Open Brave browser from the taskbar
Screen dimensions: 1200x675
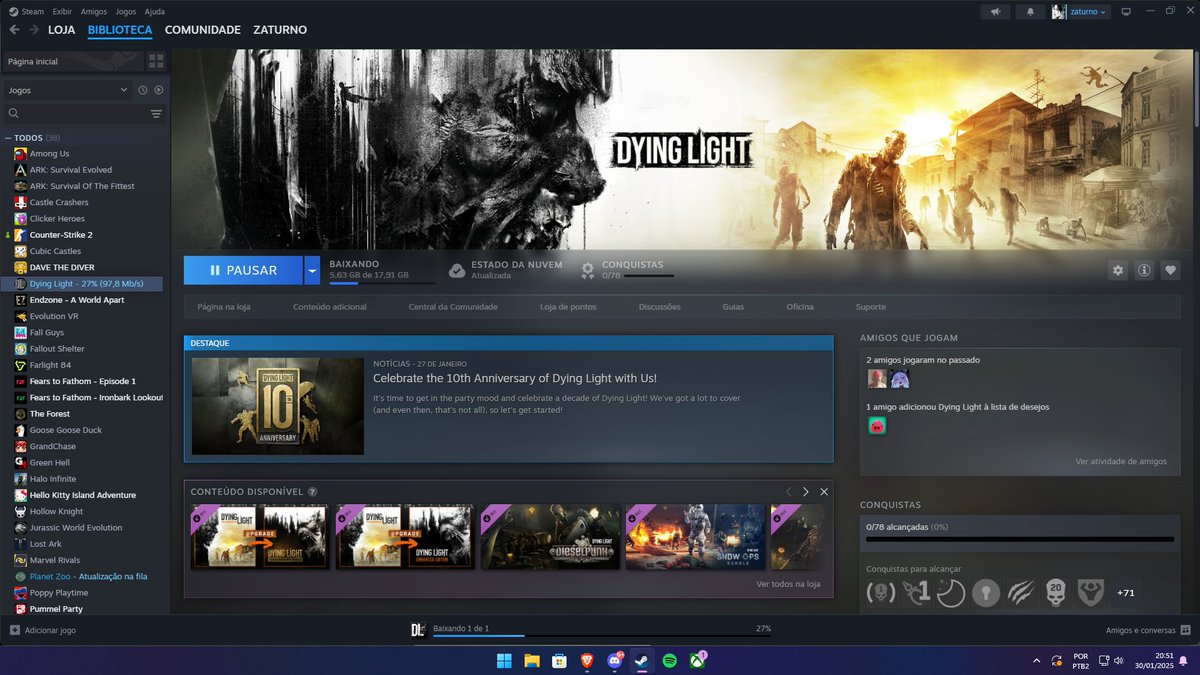[587, 661]
